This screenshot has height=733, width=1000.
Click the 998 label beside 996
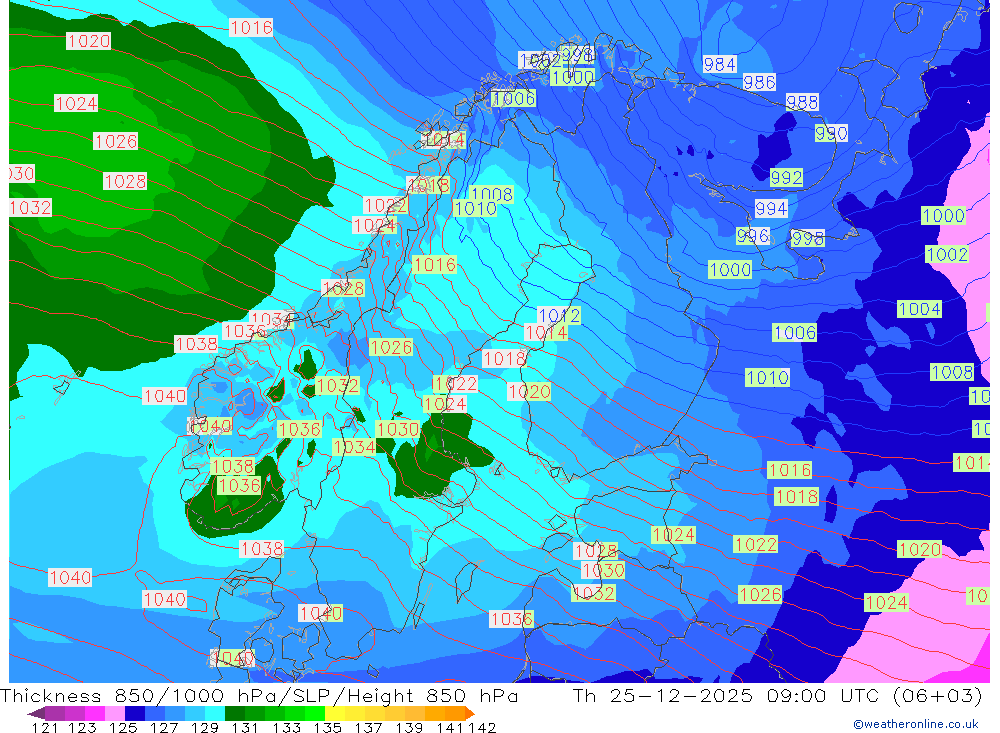807,239
